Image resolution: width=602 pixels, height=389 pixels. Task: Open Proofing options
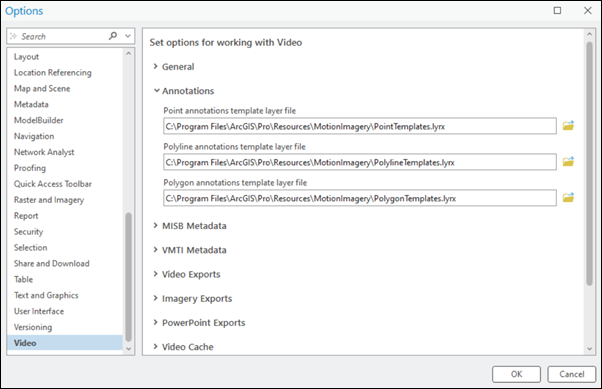coord(65,168)
